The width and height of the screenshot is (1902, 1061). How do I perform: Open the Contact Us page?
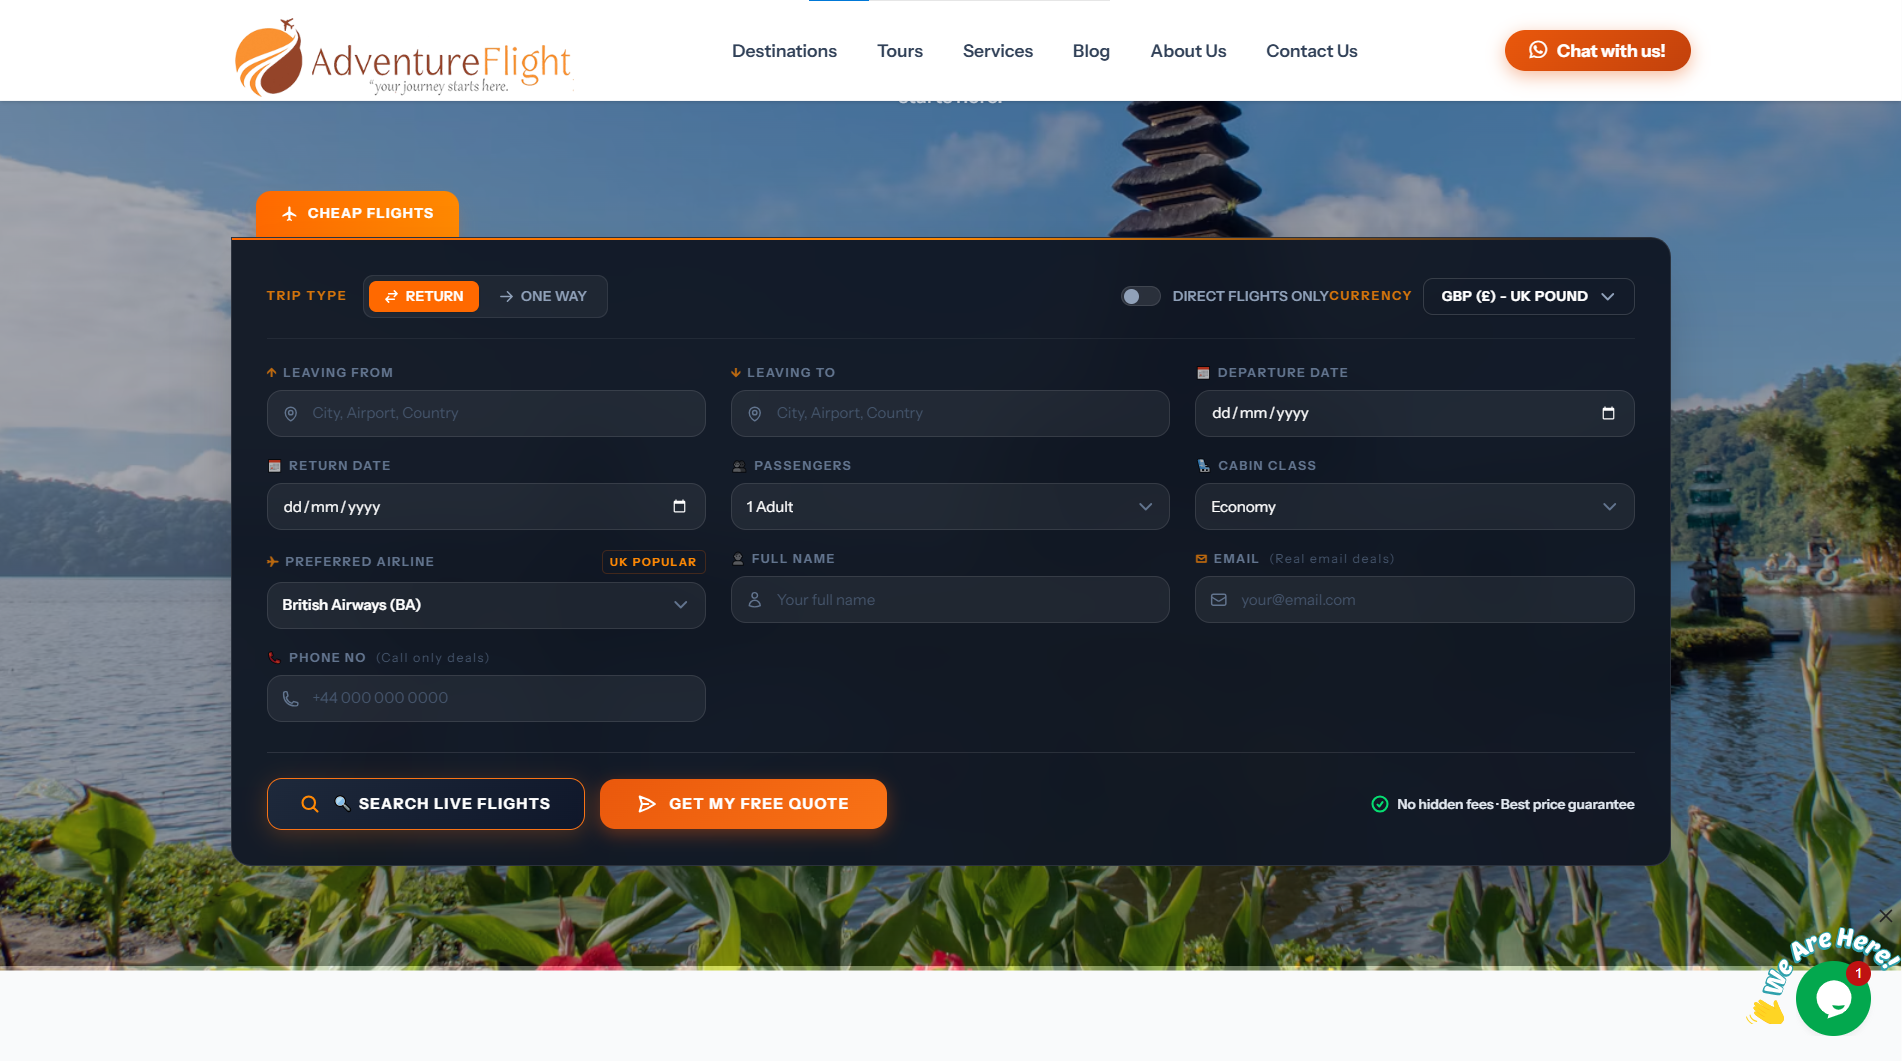[1311, 51]
